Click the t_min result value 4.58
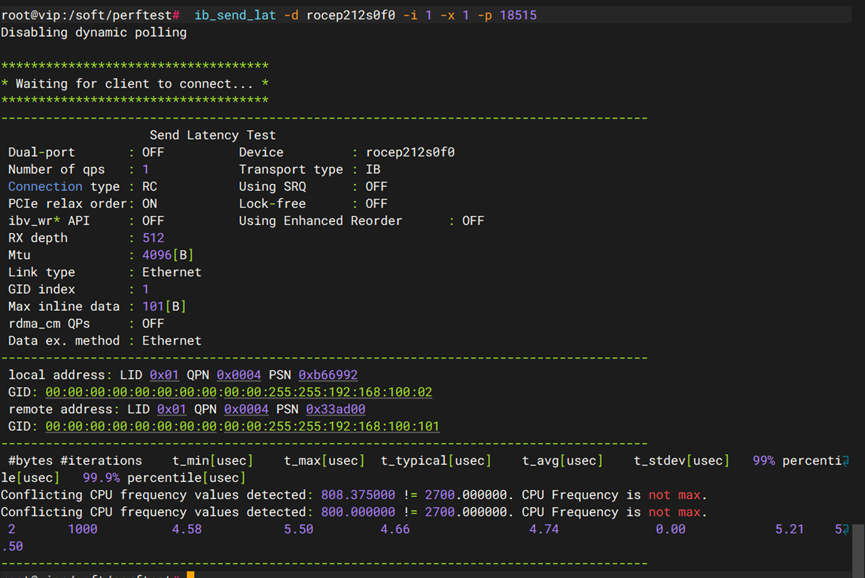Image resolution: width=865 pixels, height=578 pixels. [187, 529]
